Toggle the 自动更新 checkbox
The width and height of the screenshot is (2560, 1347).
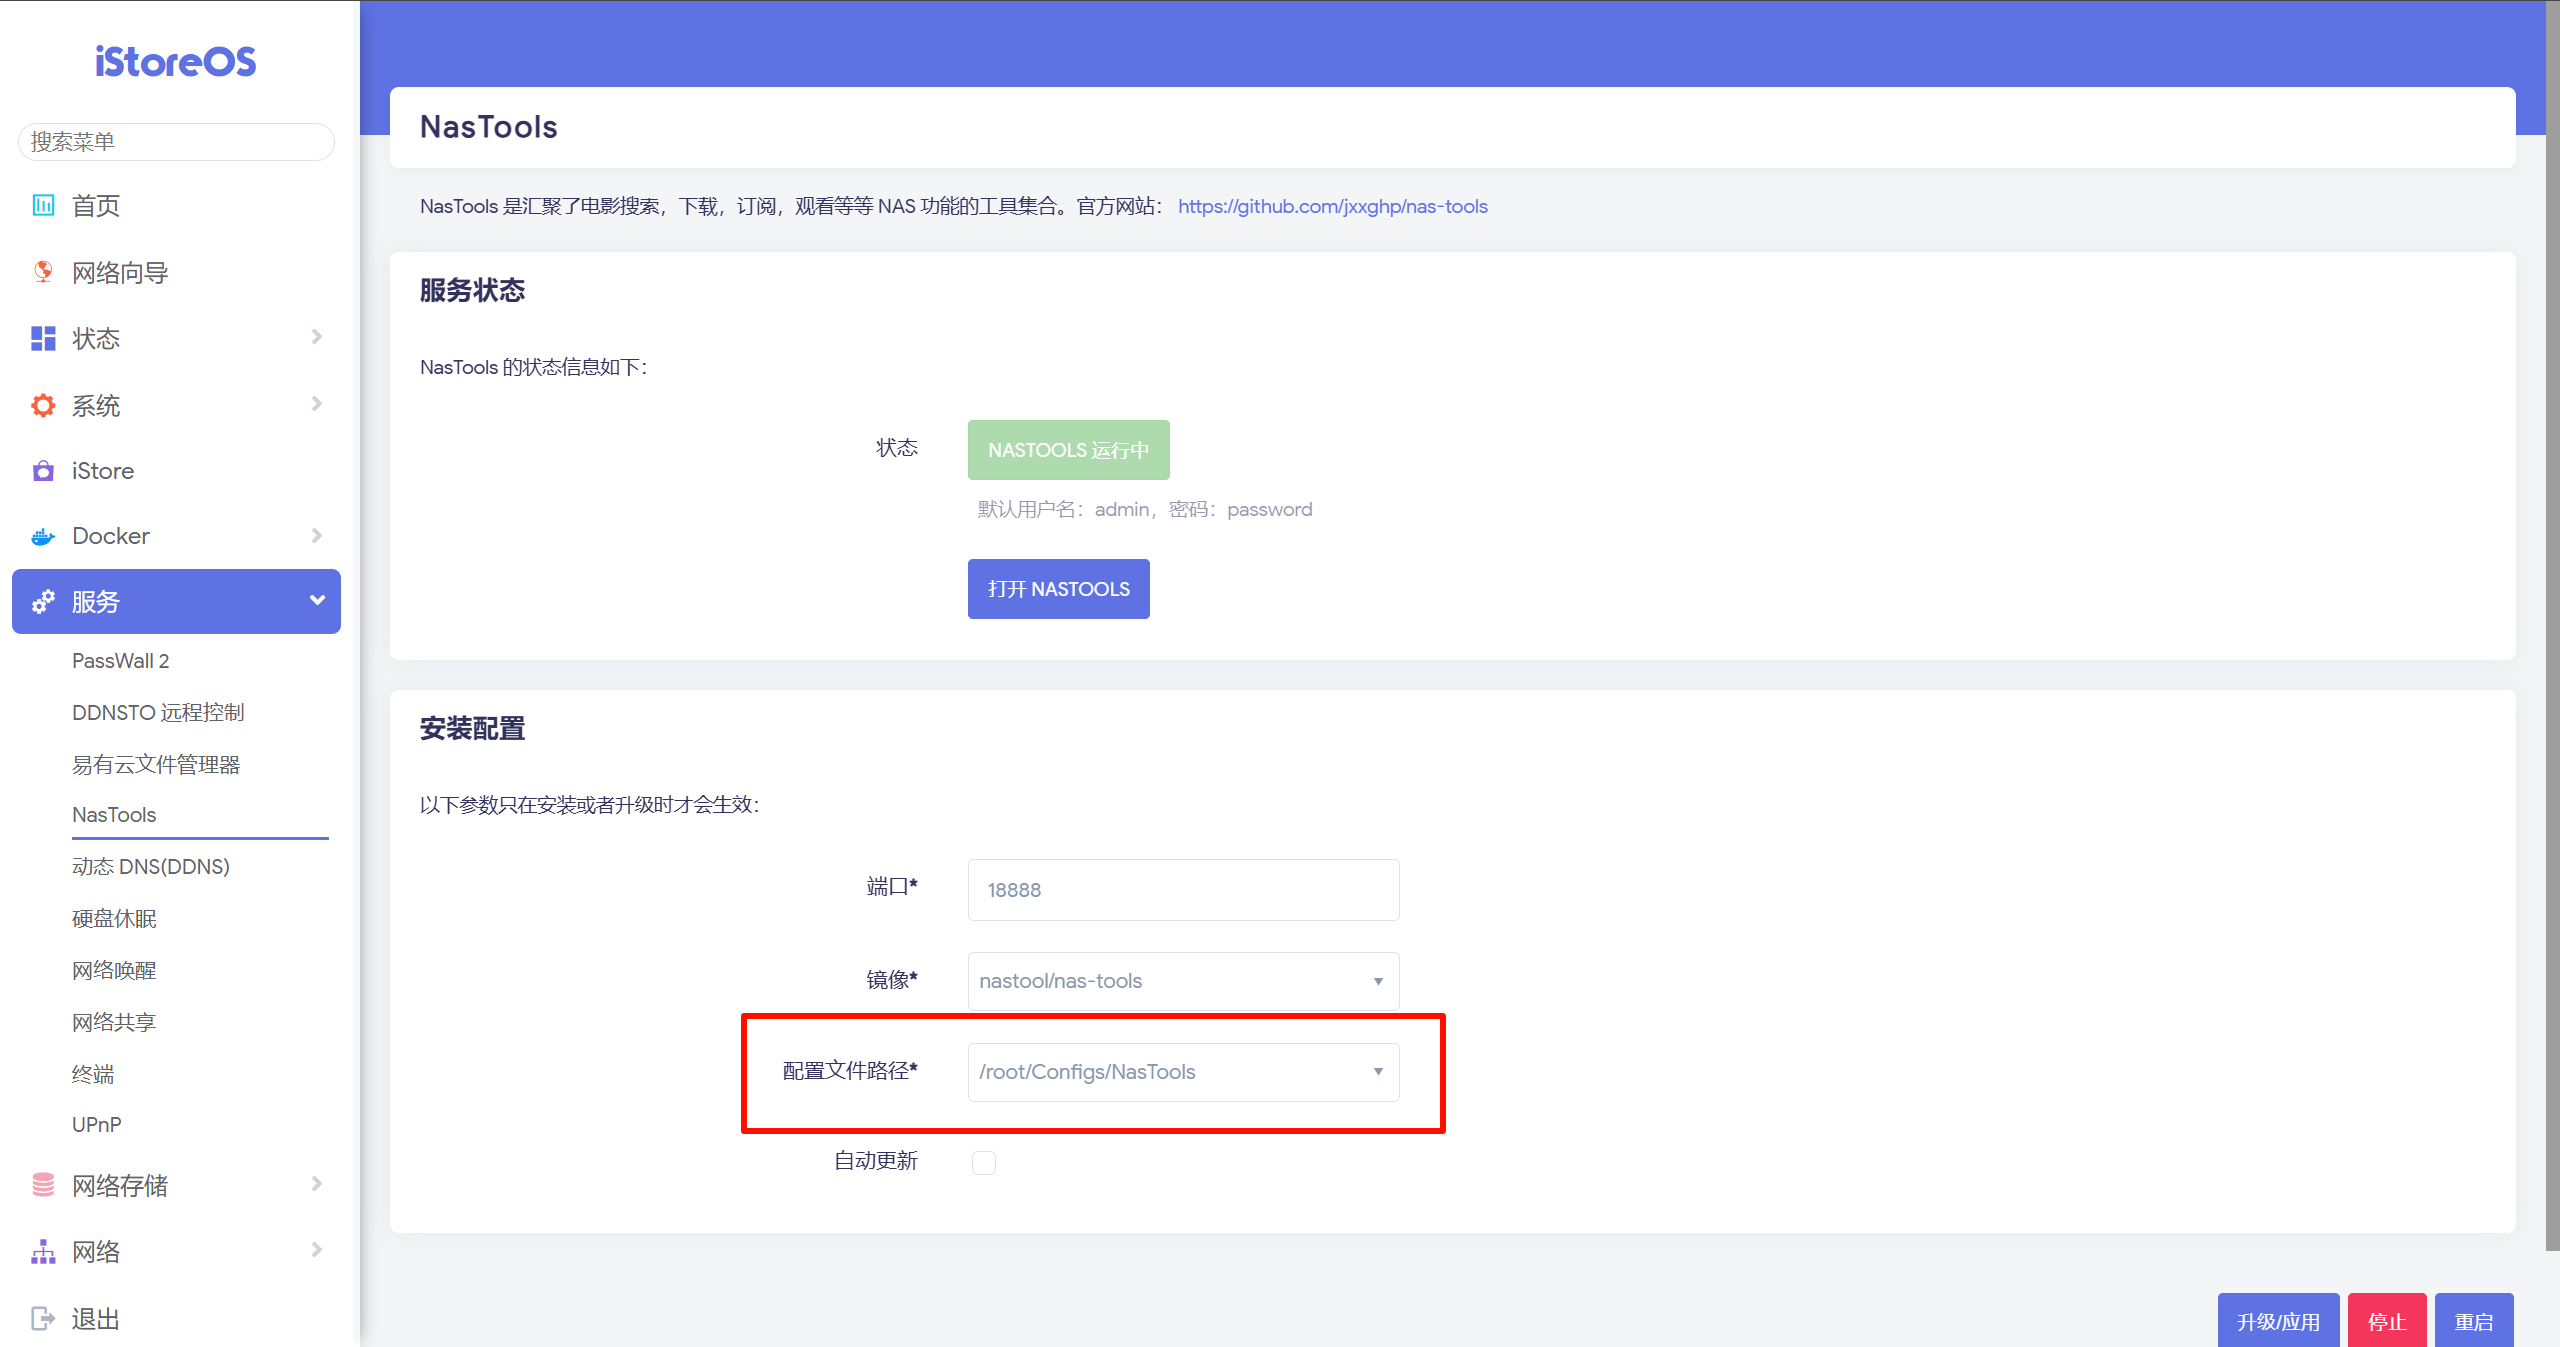984,1162
